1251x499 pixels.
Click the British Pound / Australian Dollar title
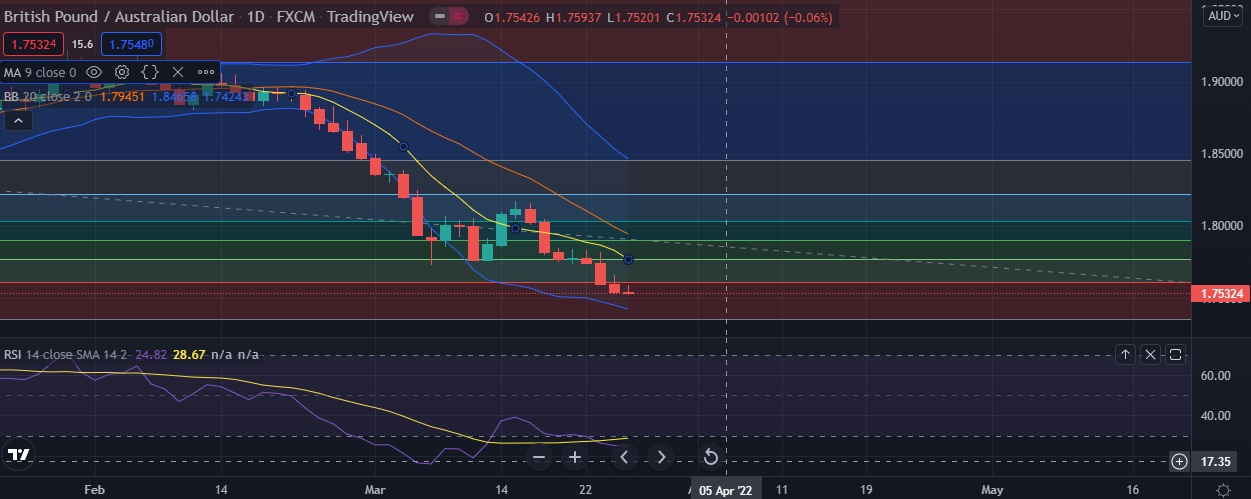(x=119, y=17)
